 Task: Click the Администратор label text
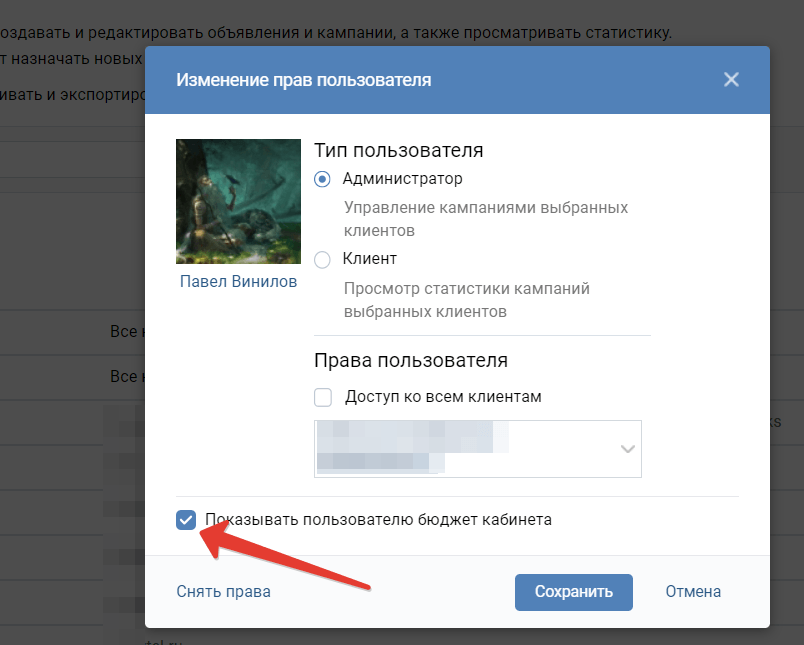[403, 179]
